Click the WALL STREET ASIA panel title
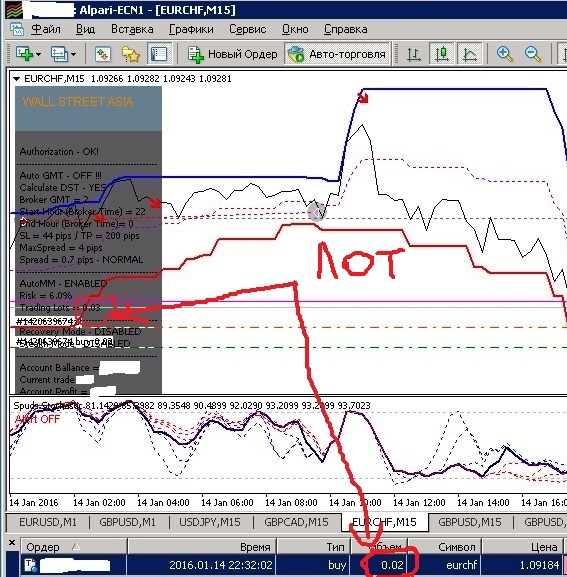The height and width of the screenshot is (577, 567). [x=78, y=102]
